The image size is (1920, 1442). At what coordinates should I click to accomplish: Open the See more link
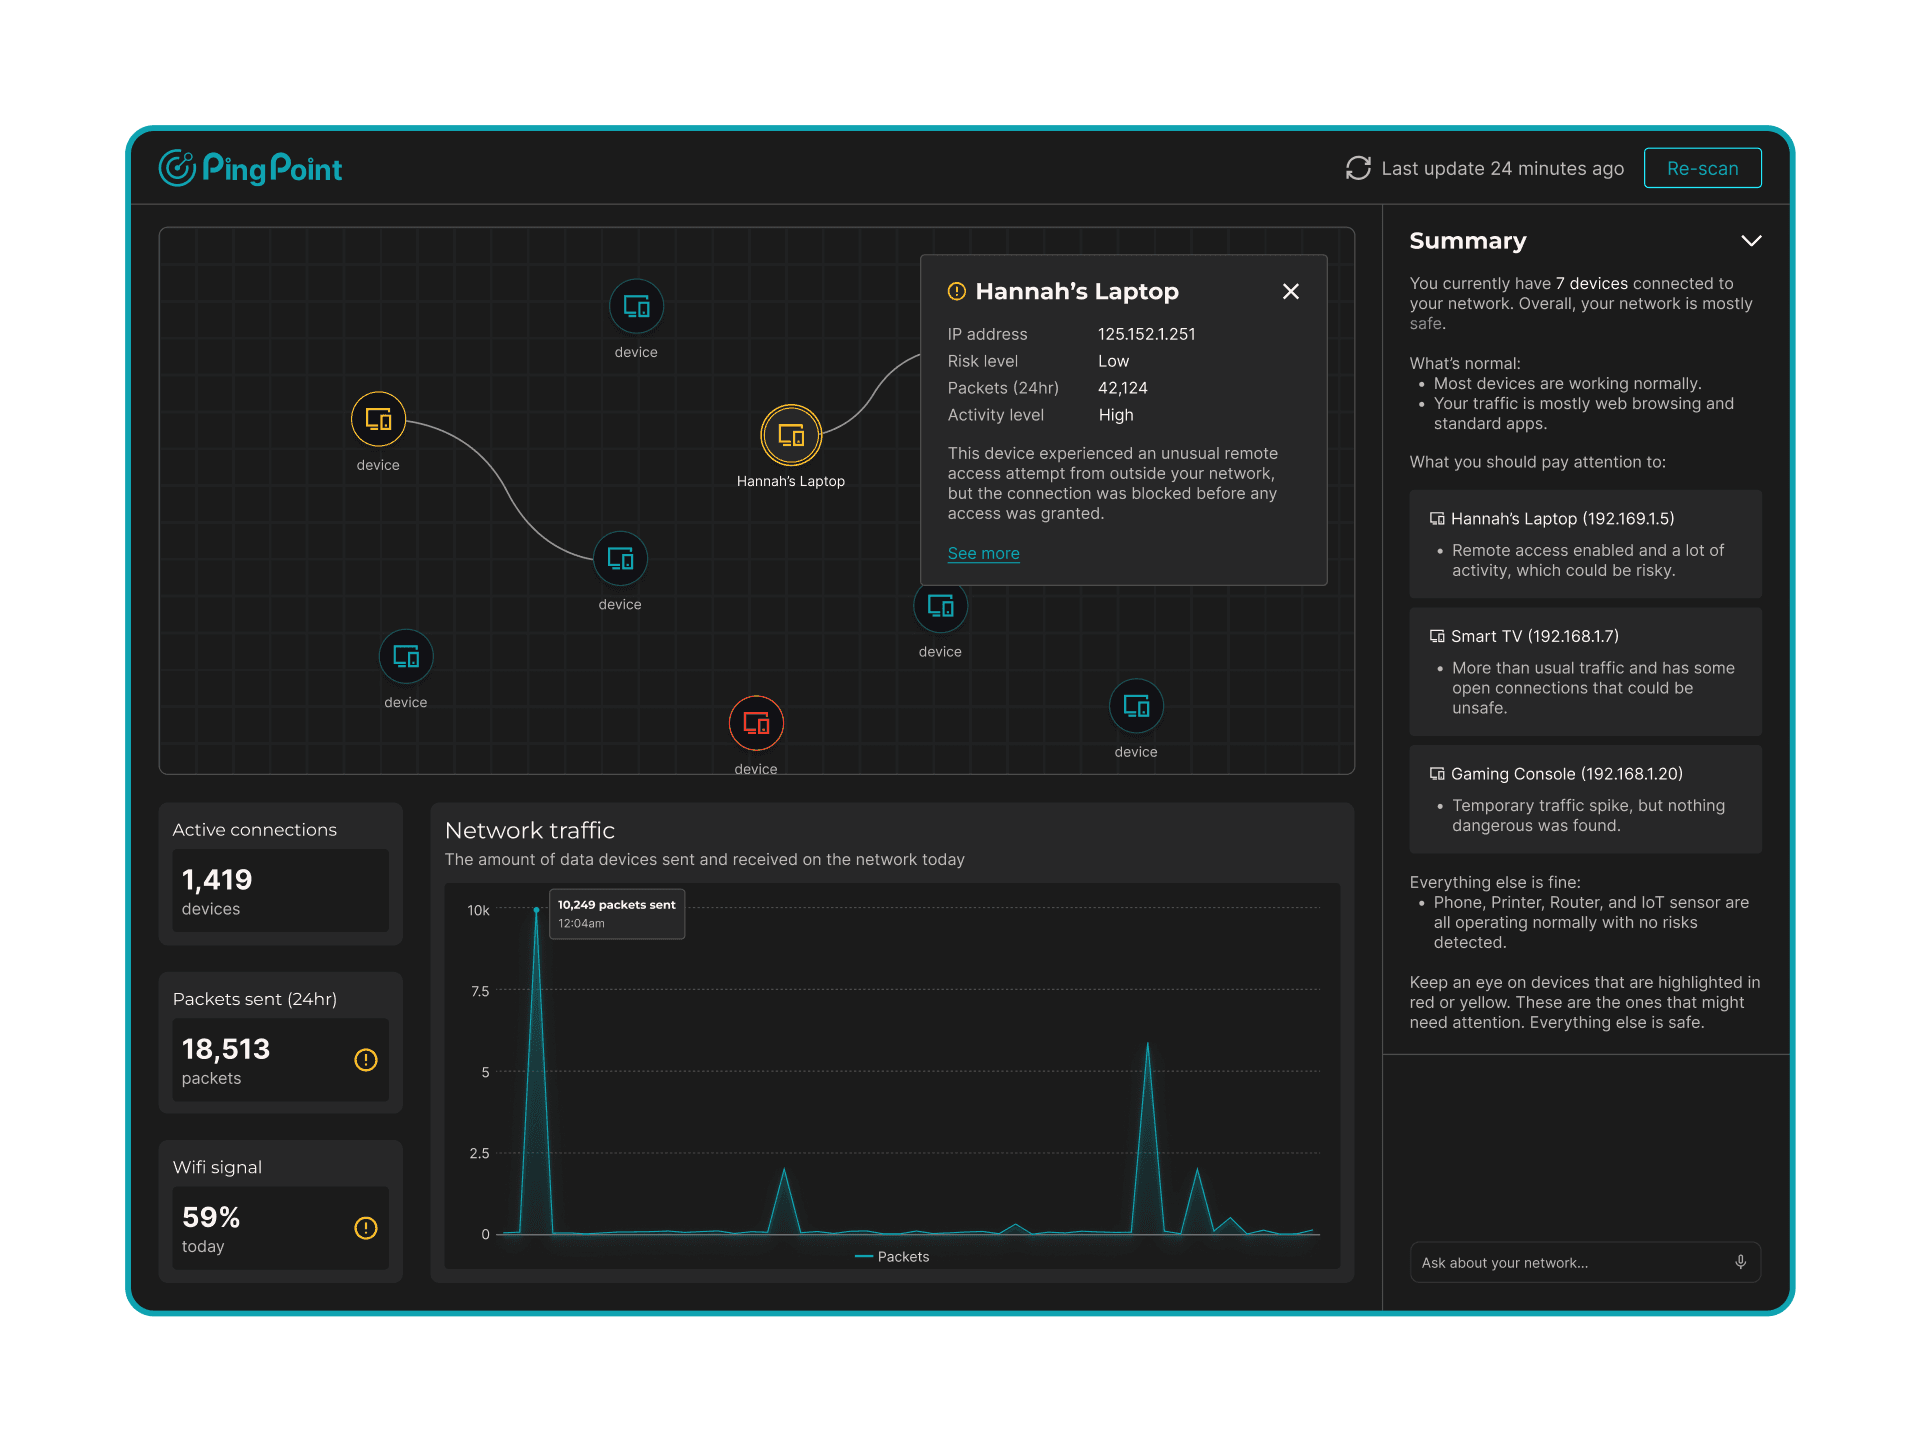click(x=983, y=553)
